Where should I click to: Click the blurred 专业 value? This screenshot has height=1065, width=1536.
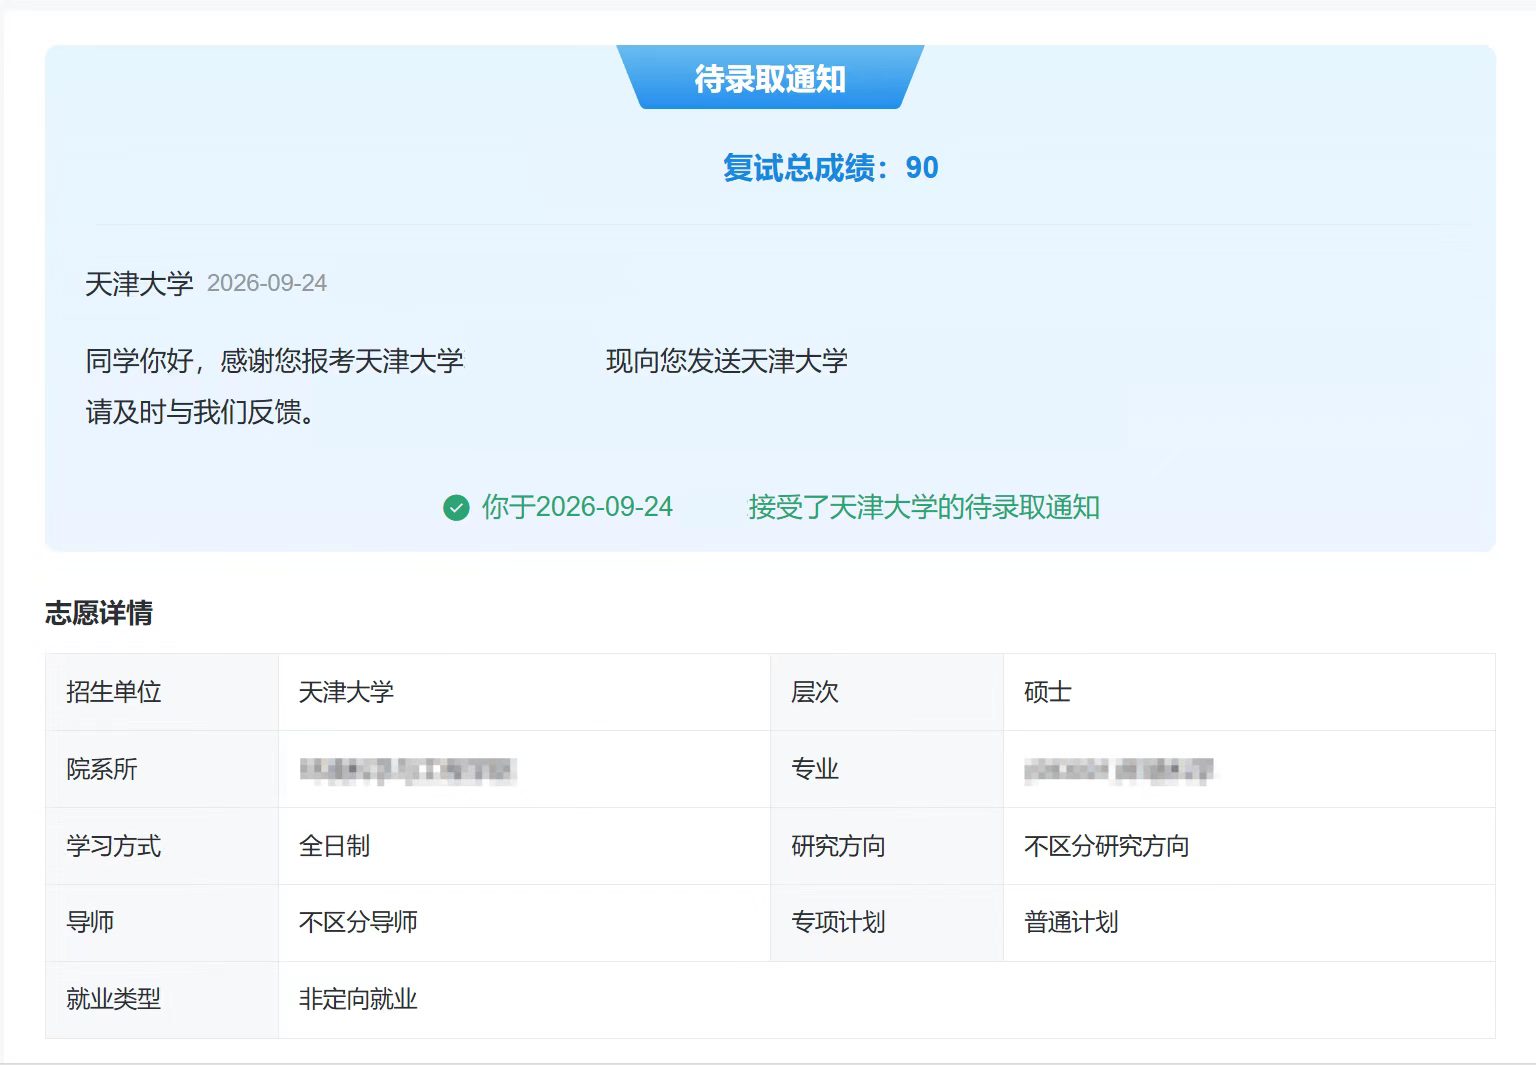pos(1118,770)
